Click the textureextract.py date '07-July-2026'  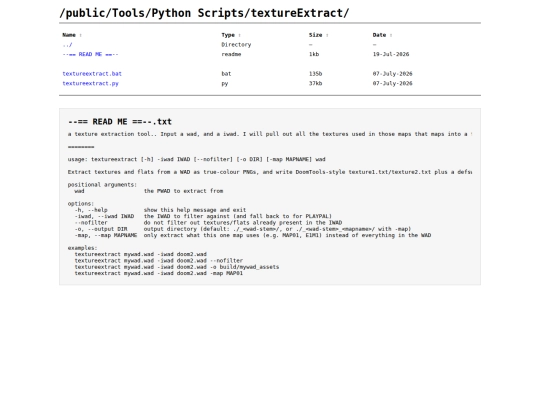393,83
